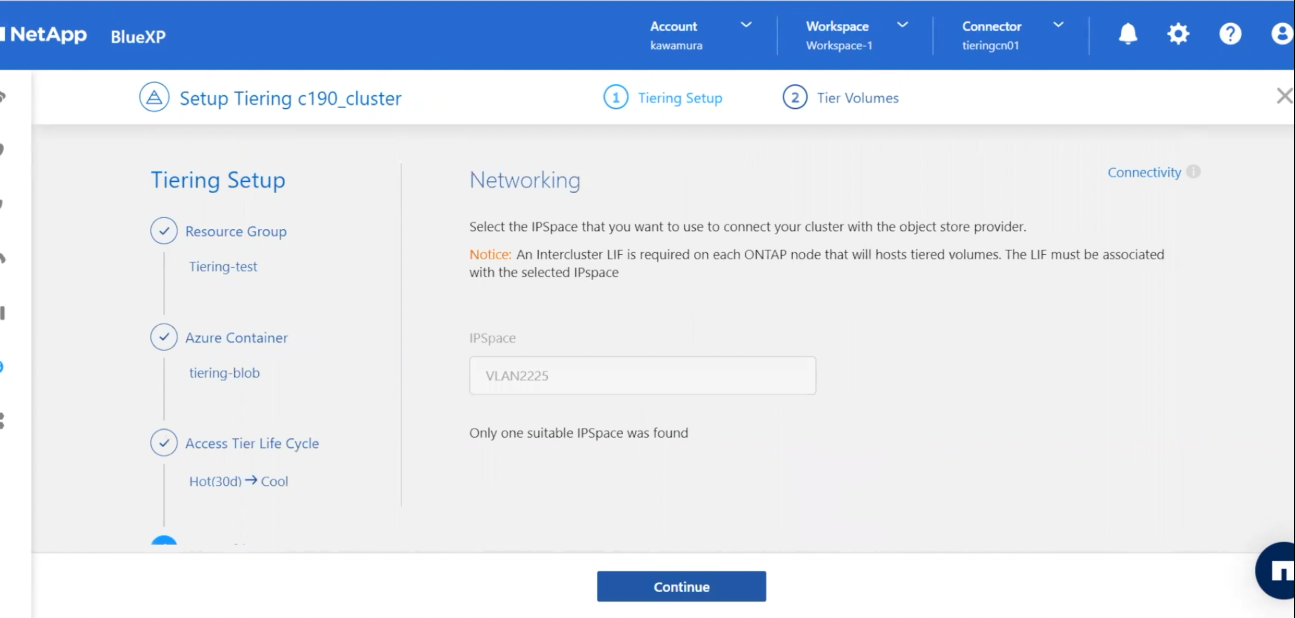
Task: Click the IPSpace field showing VLAN2225
Action: pyautogui.click(x=643, y=376)
